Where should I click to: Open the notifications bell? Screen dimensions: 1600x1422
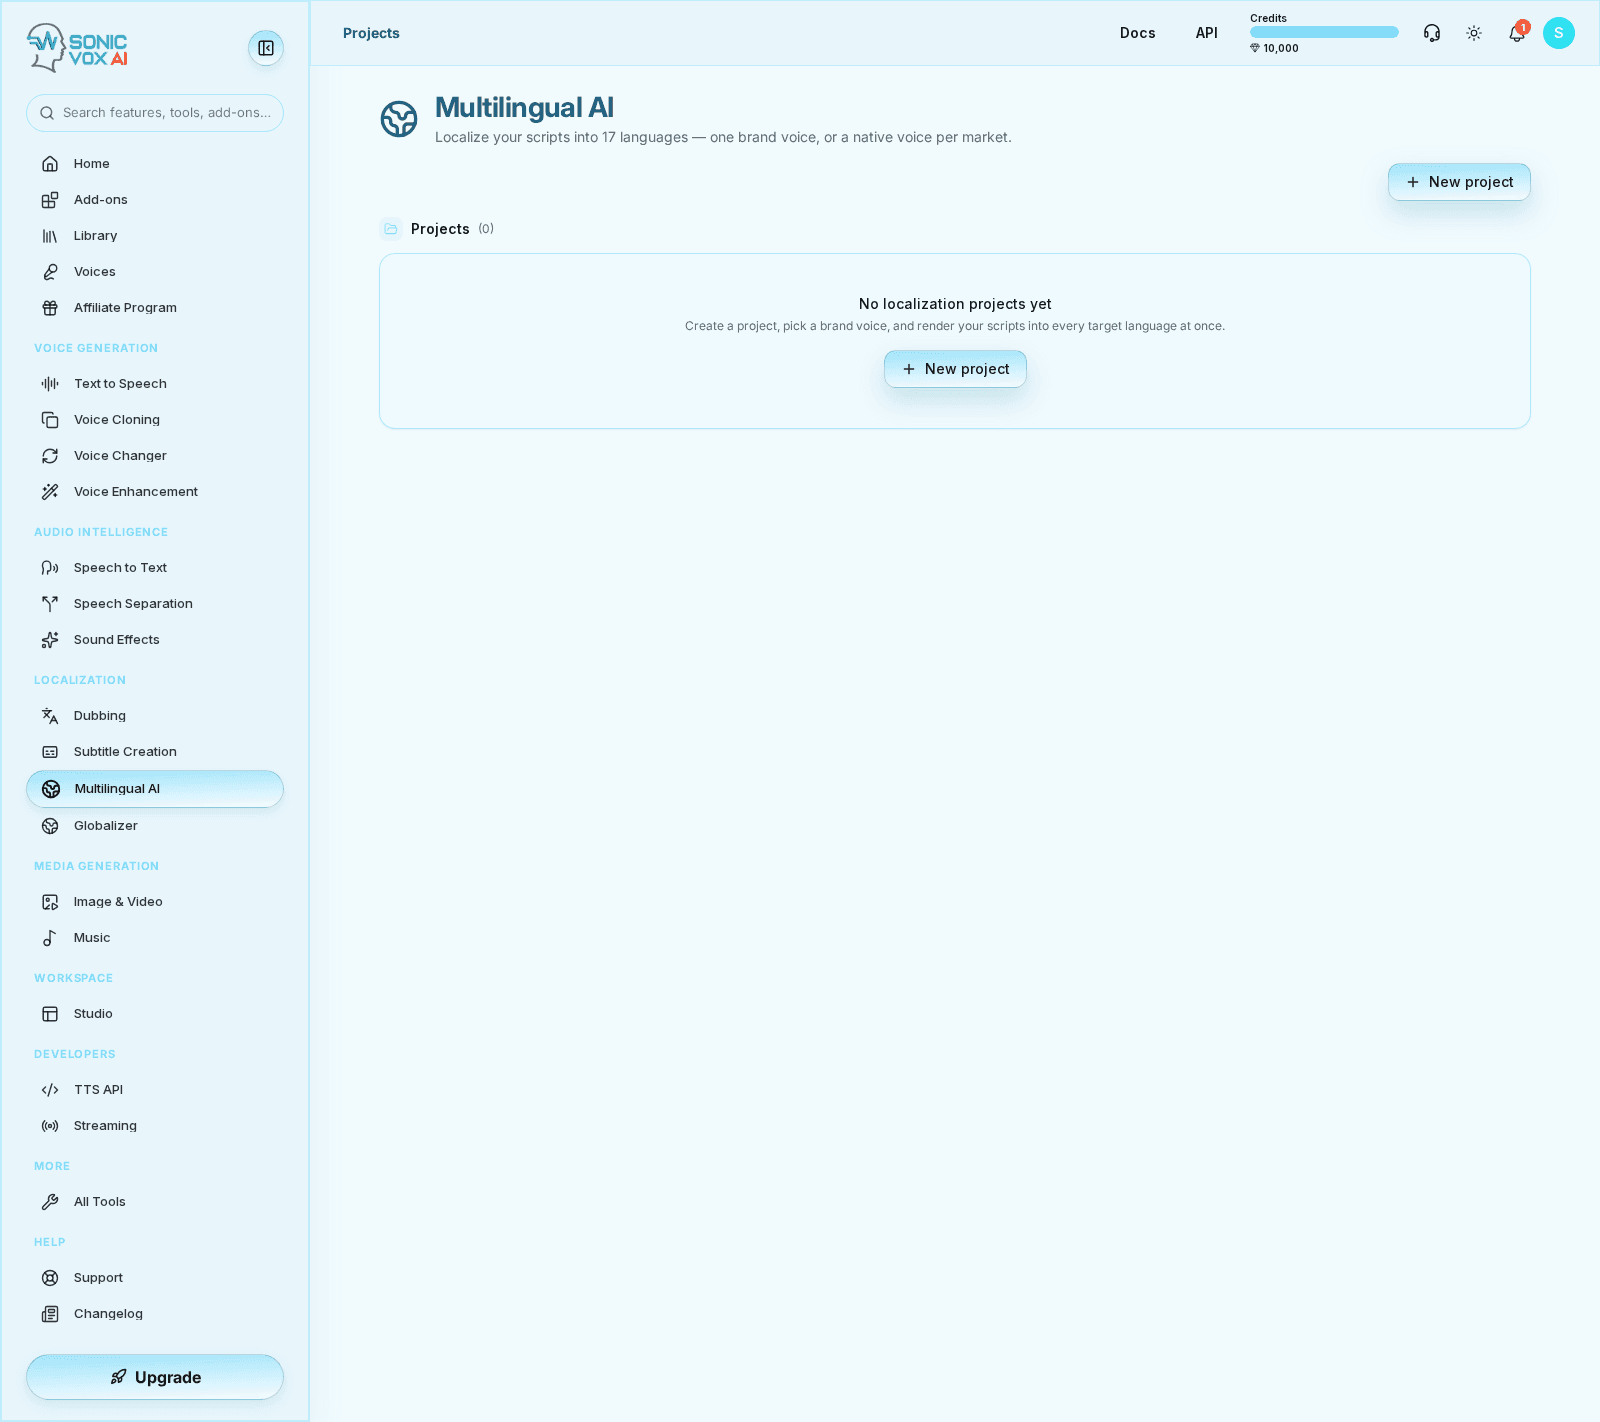(1517, 33)
